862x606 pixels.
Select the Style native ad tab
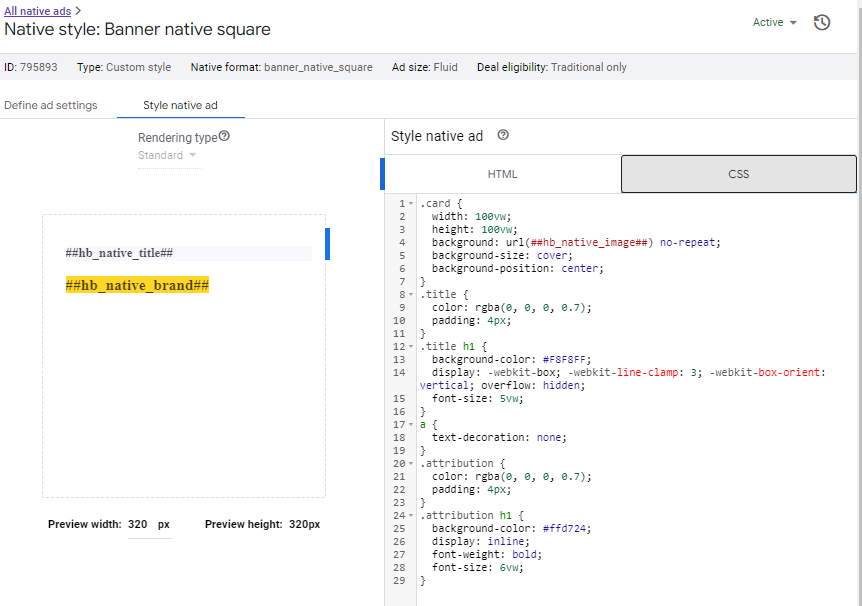coord(180,105)
